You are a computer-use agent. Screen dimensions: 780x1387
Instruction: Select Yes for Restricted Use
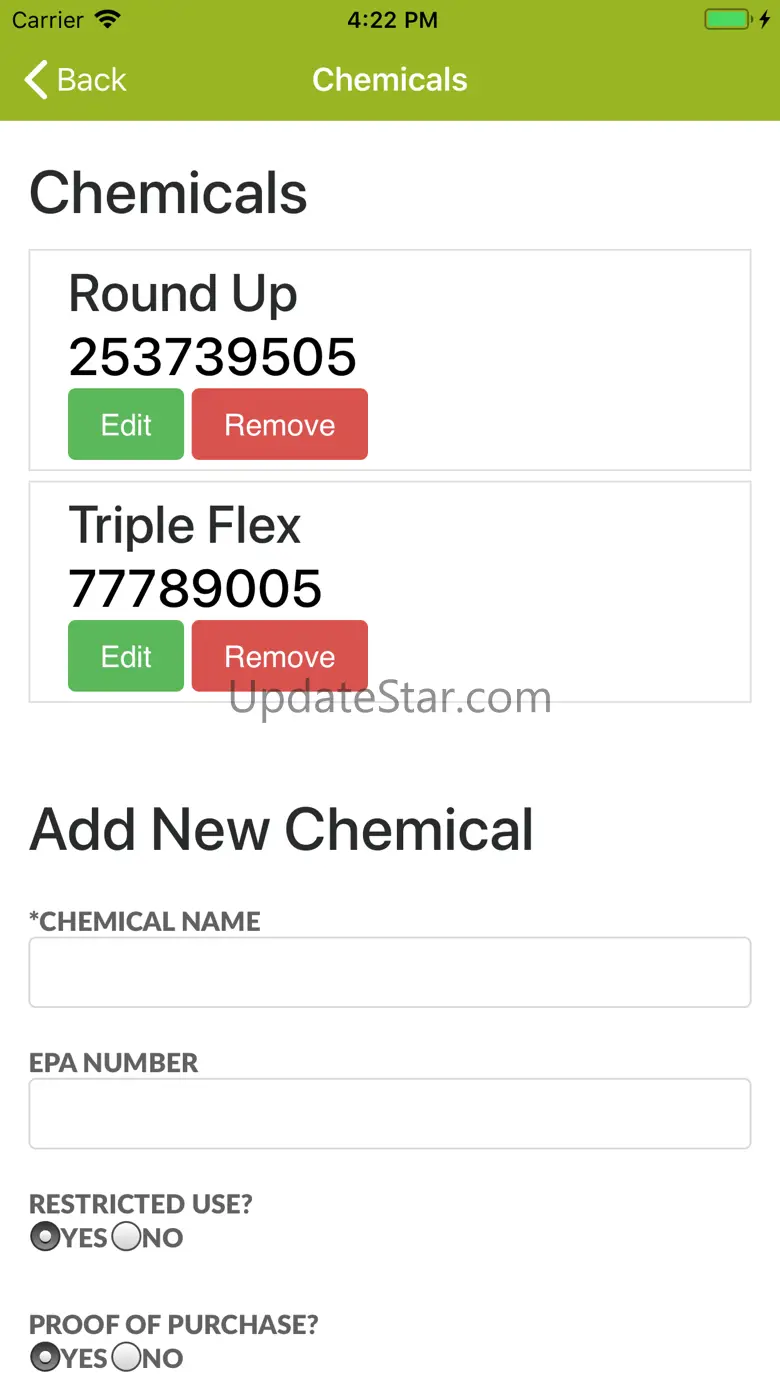45,1237
